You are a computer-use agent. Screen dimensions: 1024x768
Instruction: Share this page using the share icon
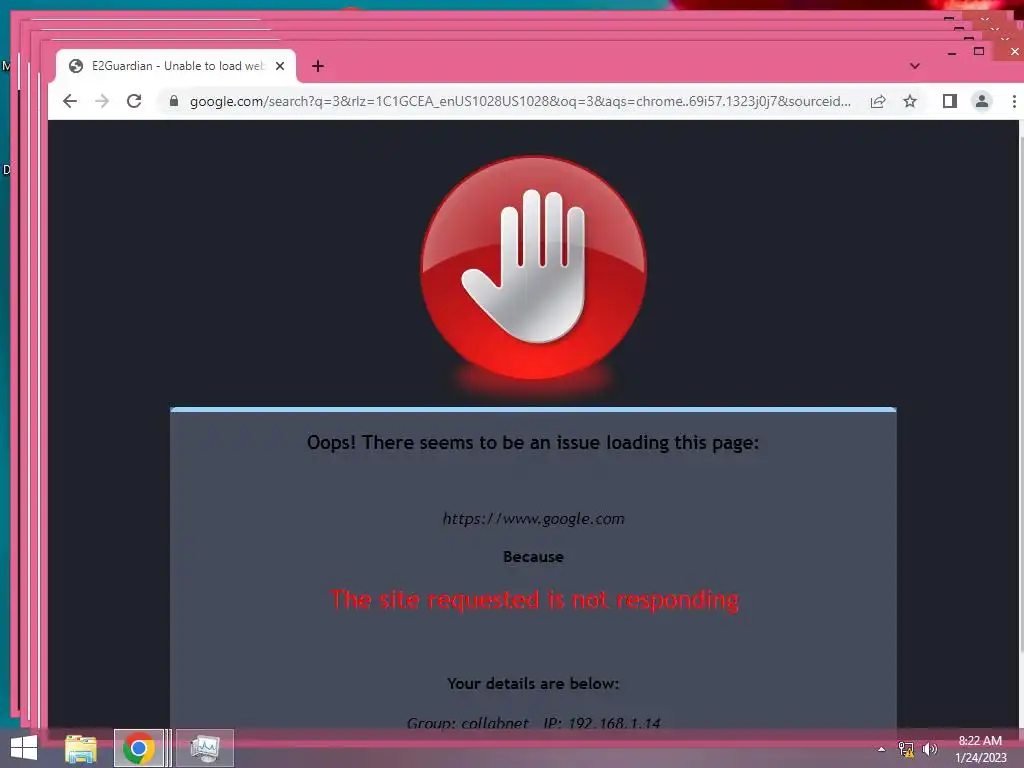tap(878, 101)
